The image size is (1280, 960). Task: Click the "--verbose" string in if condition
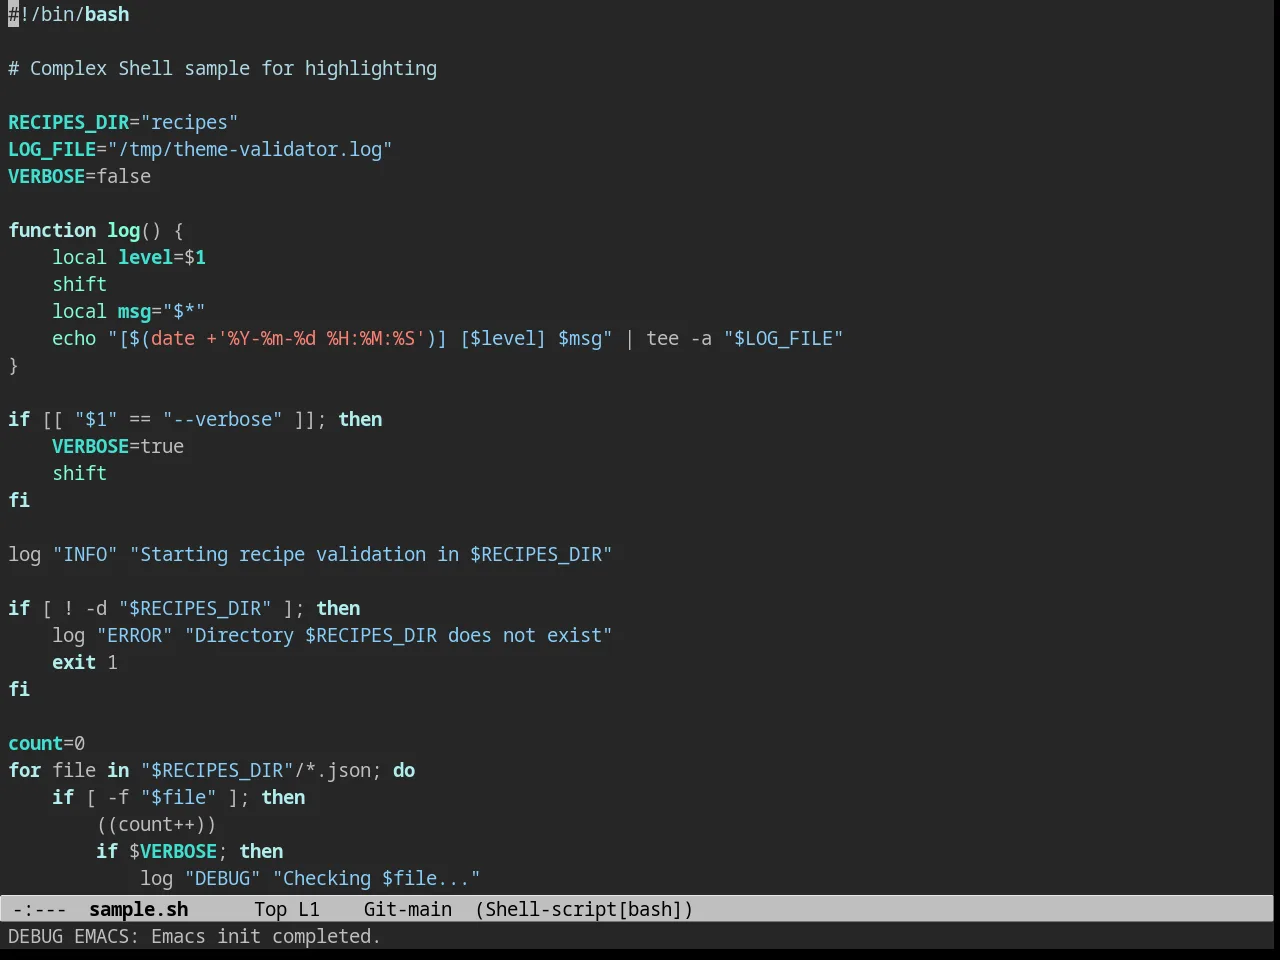point(223,419)
